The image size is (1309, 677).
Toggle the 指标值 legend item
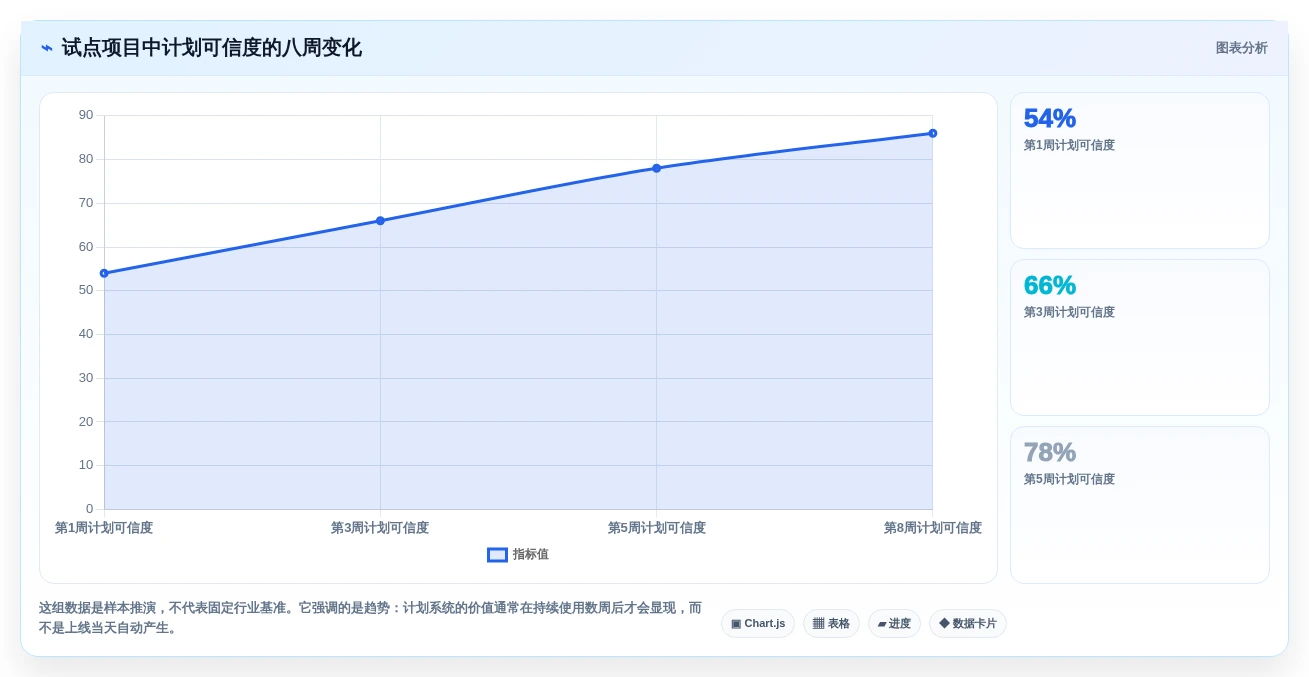click(518, 555)
